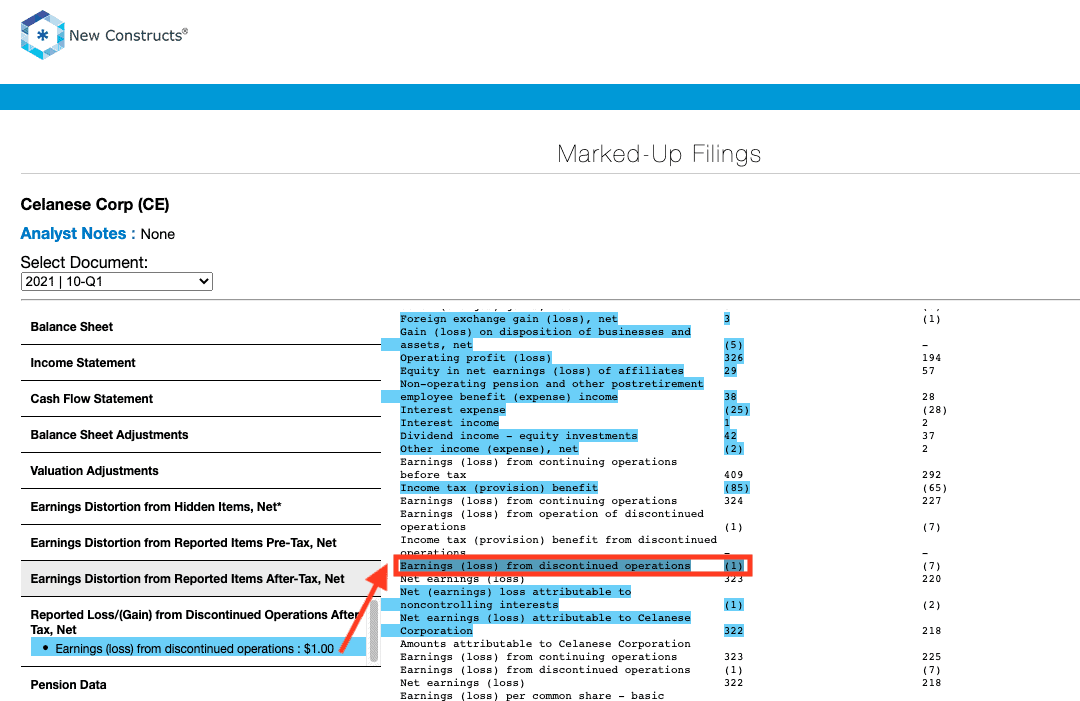Click highlighted 'Other income (expense), net' line

[489, 450]
